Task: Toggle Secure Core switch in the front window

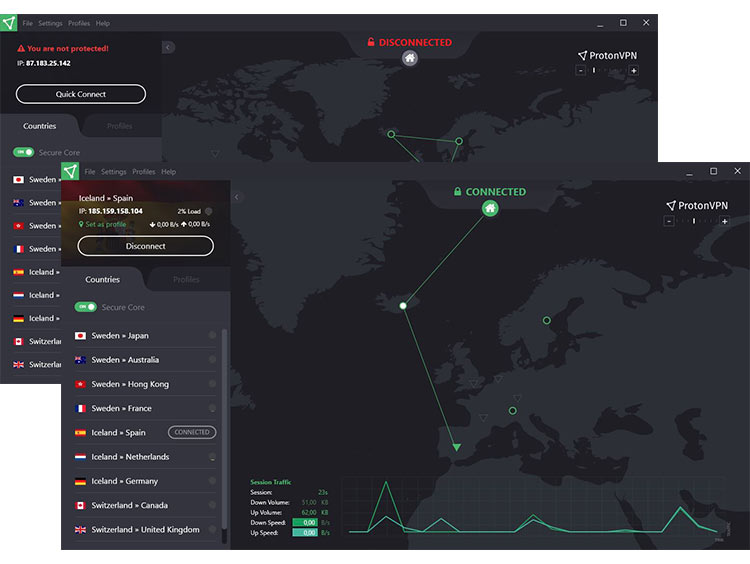Action: coord(86,307)
